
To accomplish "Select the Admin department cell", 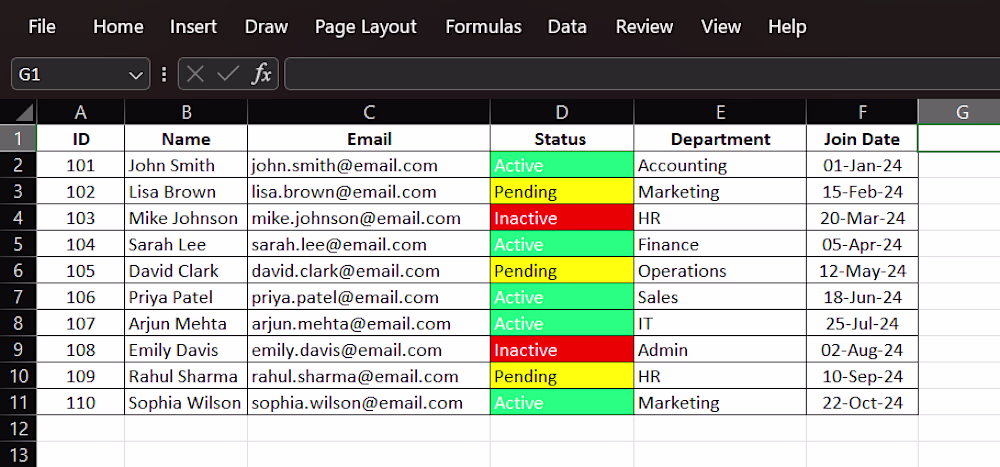I will [x=720, y=350].
